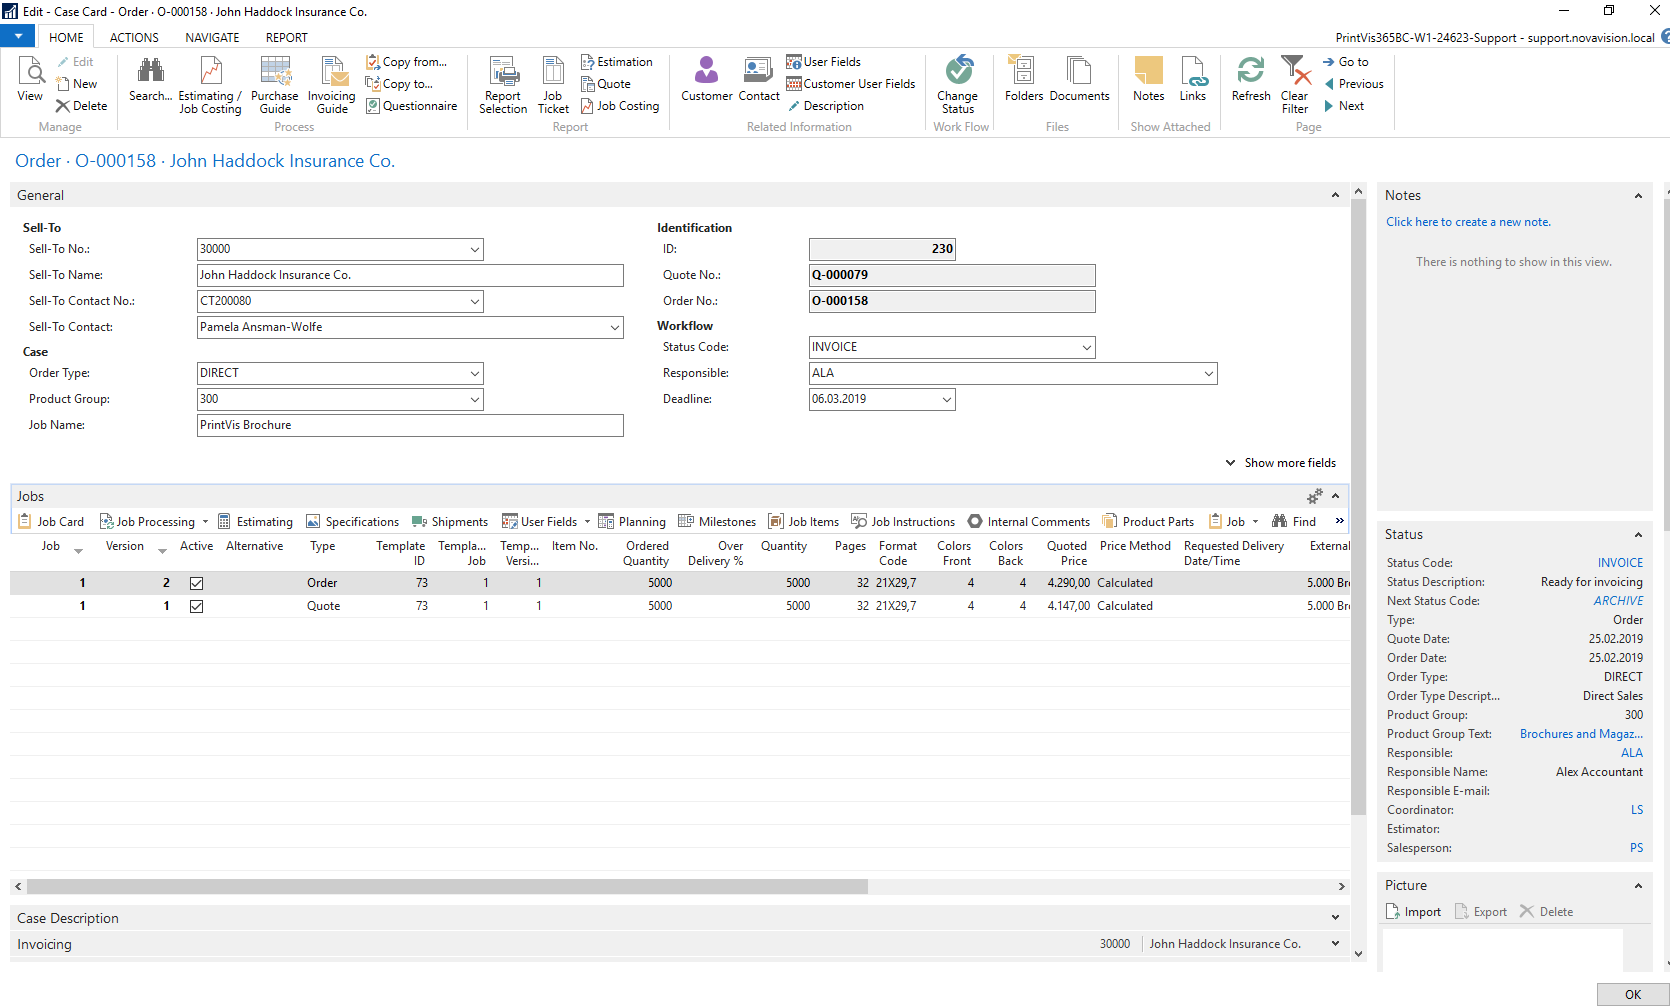Refresh the page
Screen dimensions: 1670x1006
pyautogui.click(x=1251, y=80)
